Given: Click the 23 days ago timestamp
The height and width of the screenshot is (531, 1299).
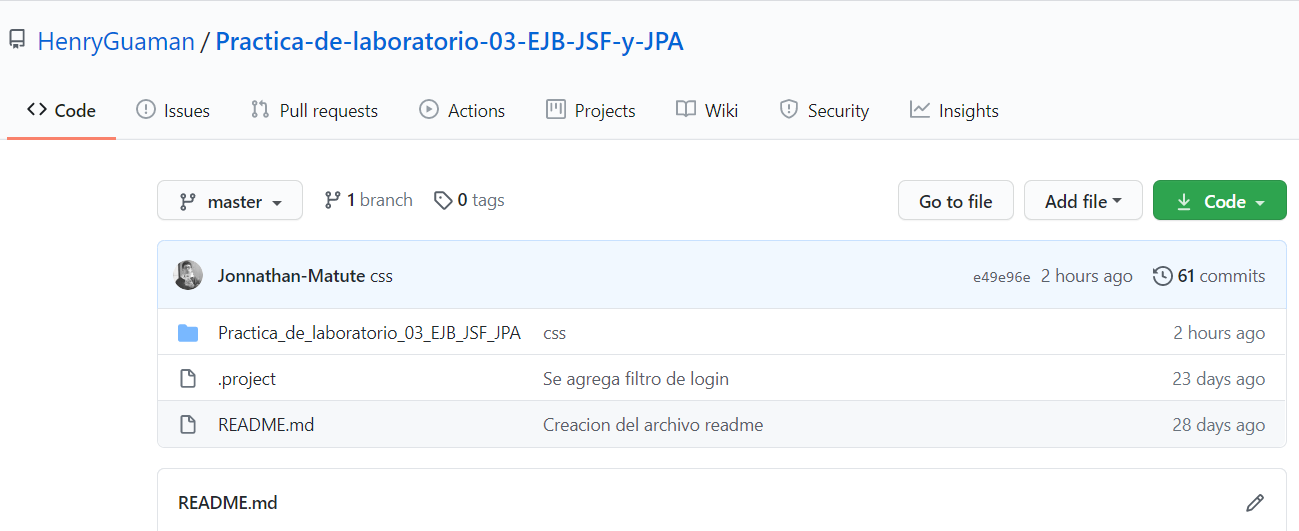Looking at the screenshot, I should (x=1219, y=379).
